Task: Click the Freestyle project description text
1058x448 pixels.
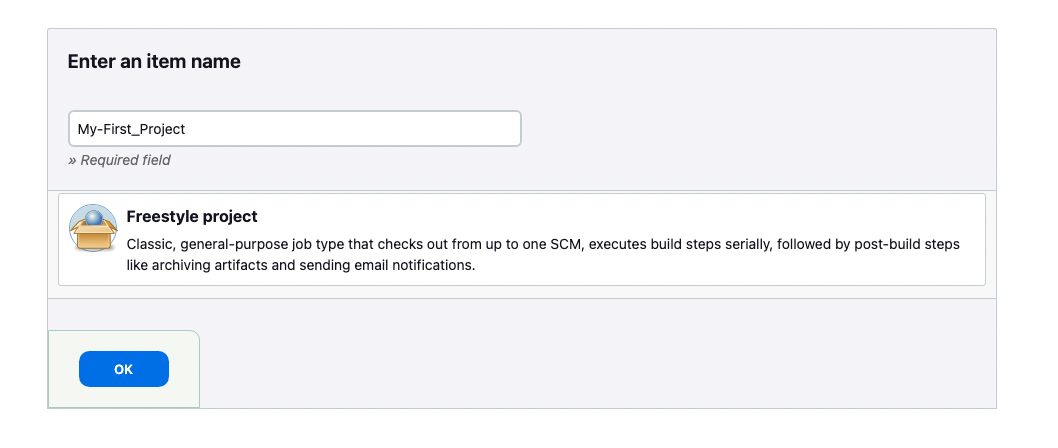Action: [x=543, y=254]
